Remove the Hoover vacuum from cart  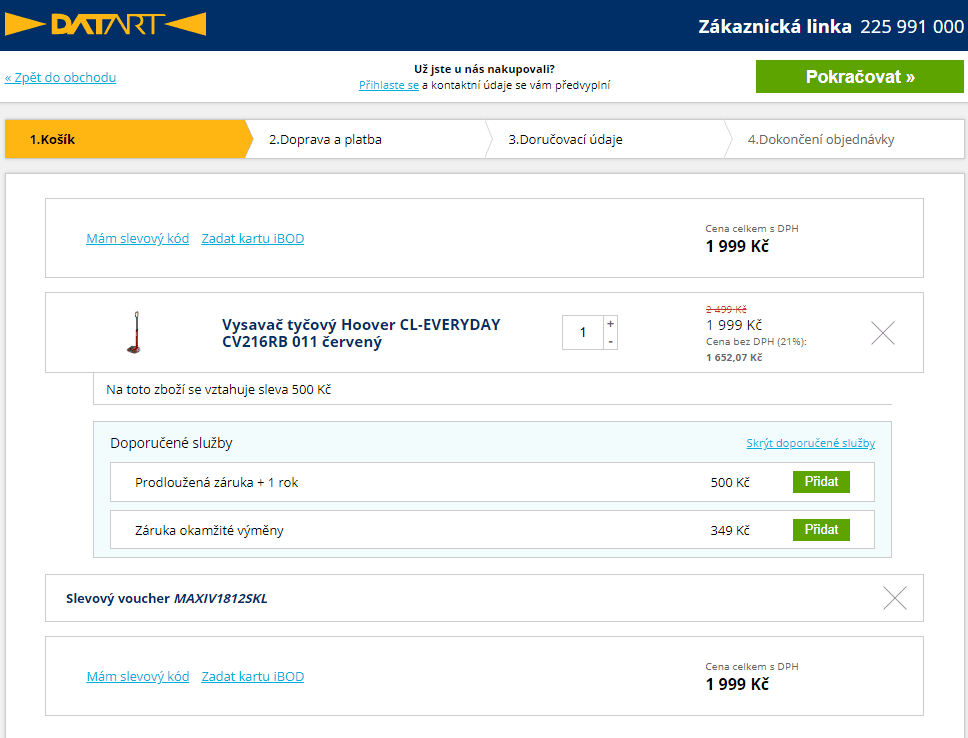point(883,333)
